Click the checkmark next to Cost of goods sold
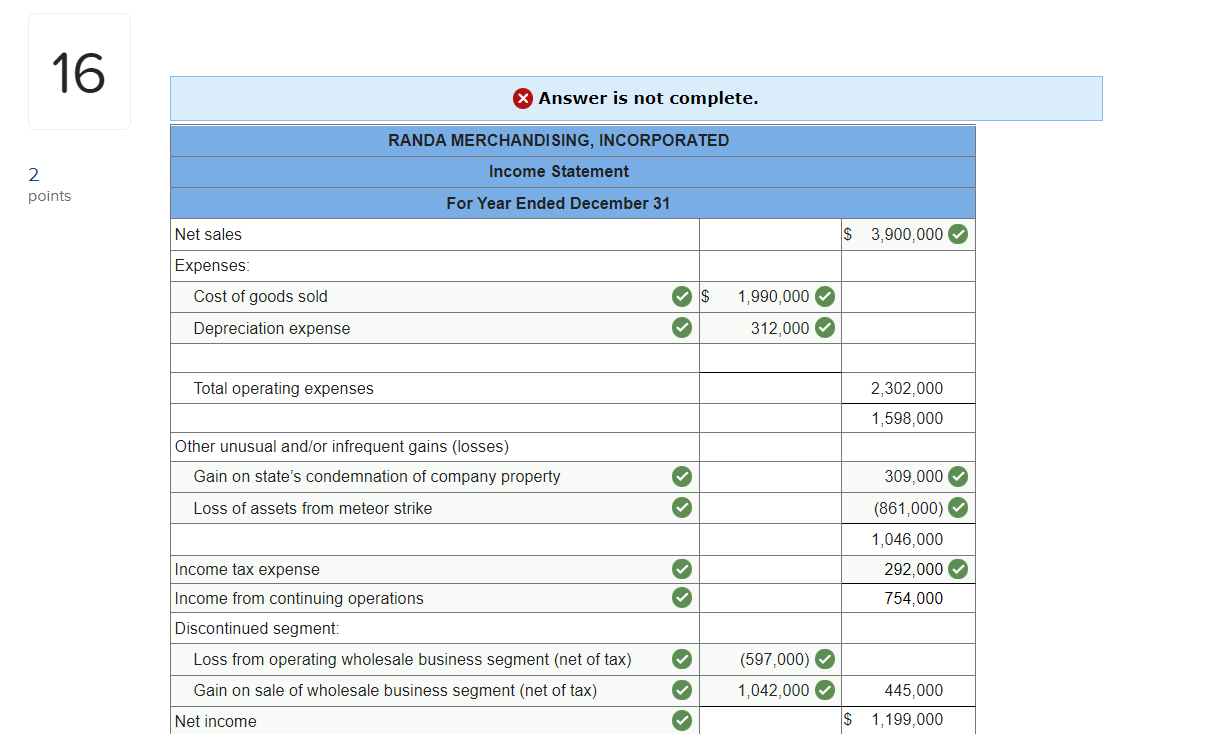1230x738 pixels. 682,296
